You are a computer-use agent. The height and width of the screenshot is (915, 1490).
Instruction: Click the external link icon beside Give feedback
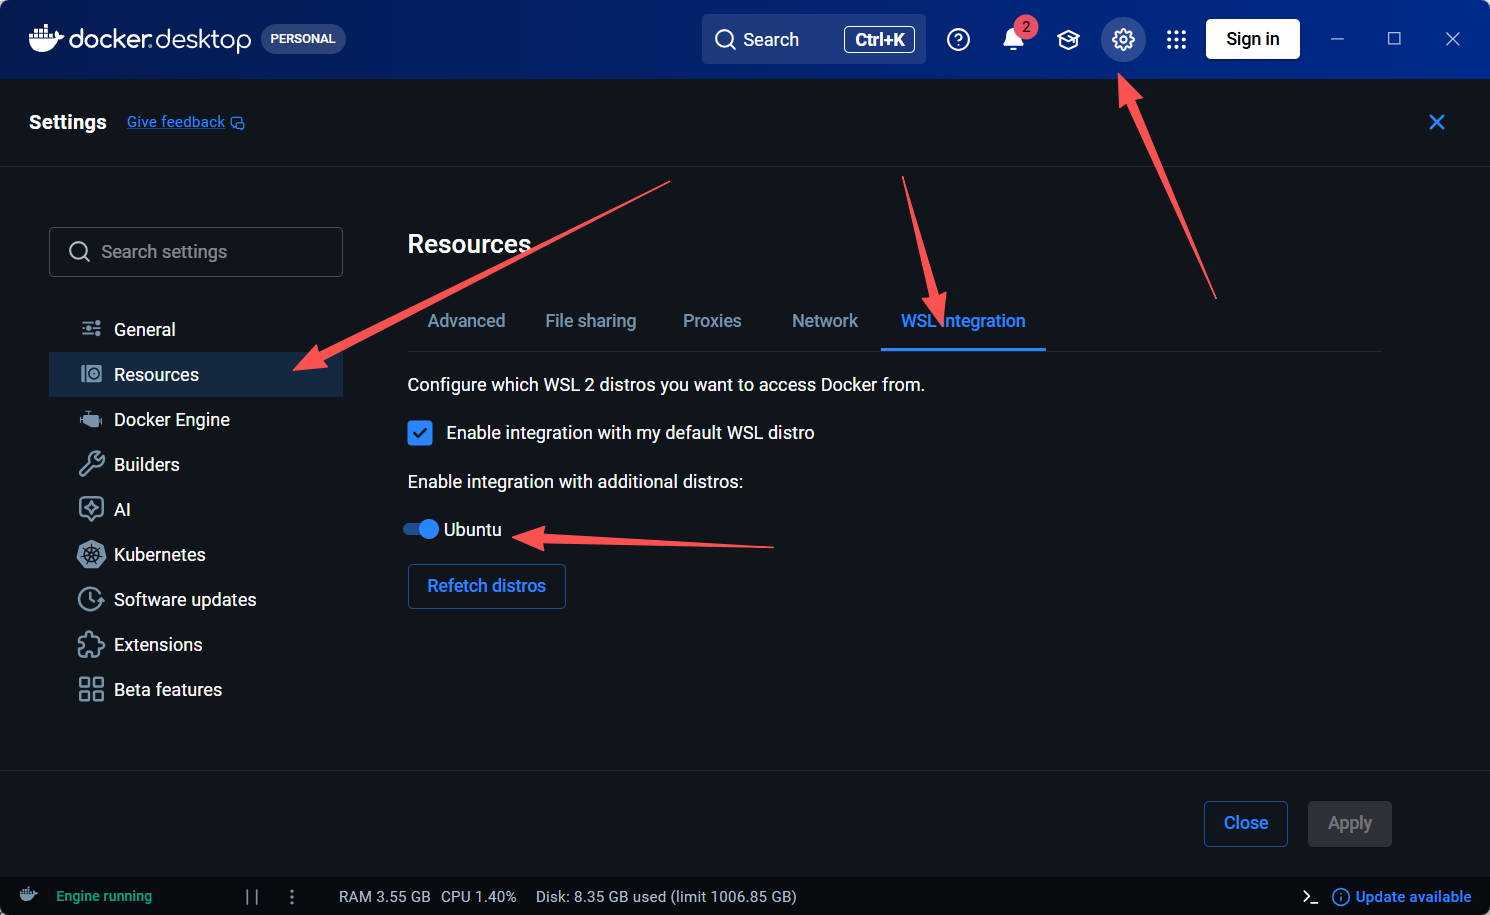pyautogui.click(x=238, y=123)
